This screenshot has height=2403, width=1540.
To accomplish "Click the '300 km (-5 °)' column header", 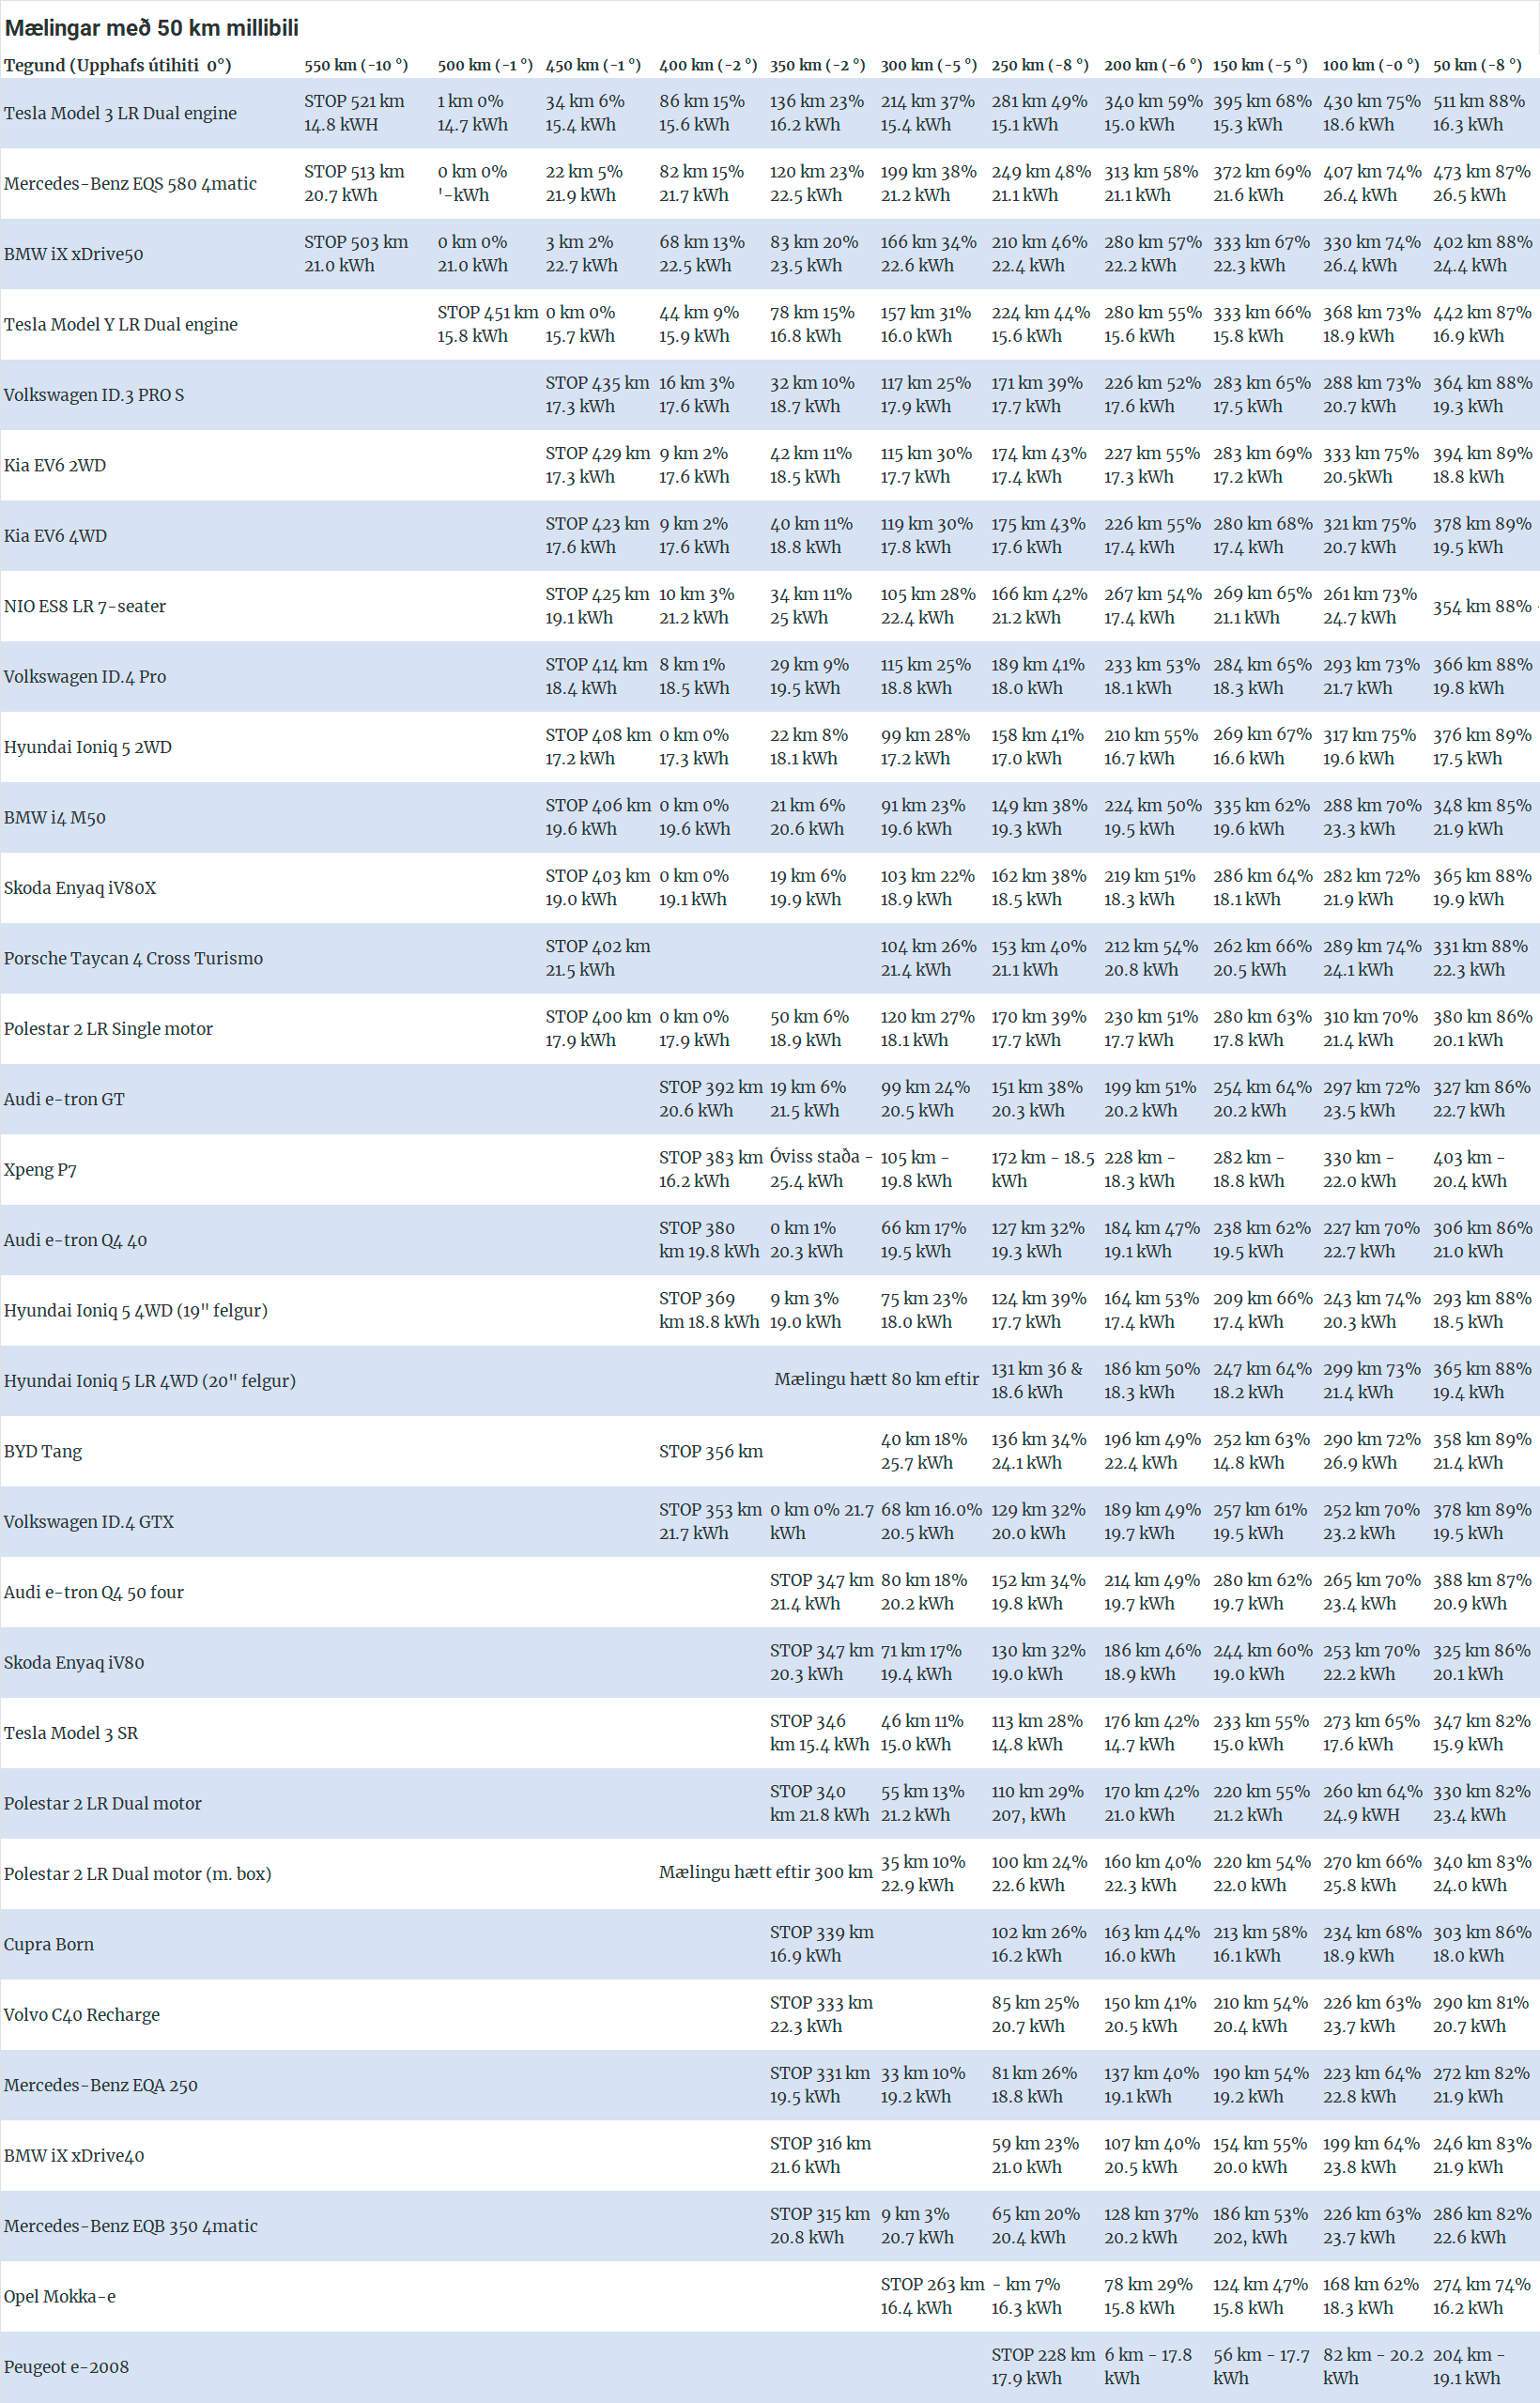I will tap(929, 65).
